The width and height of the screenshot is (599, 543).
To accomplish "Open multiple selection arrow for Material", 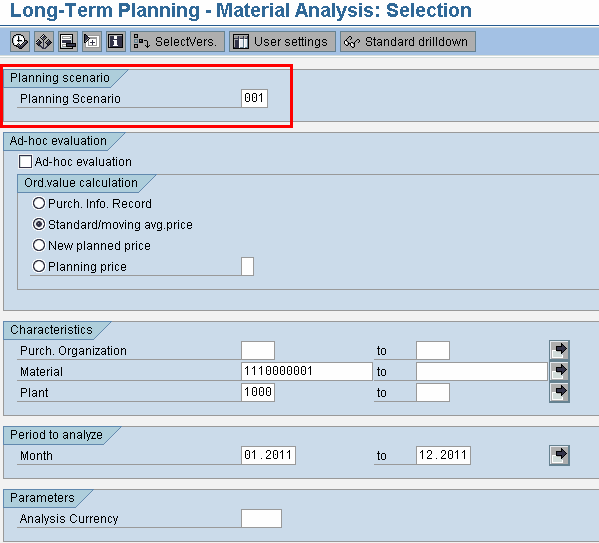I will point(559,371).
